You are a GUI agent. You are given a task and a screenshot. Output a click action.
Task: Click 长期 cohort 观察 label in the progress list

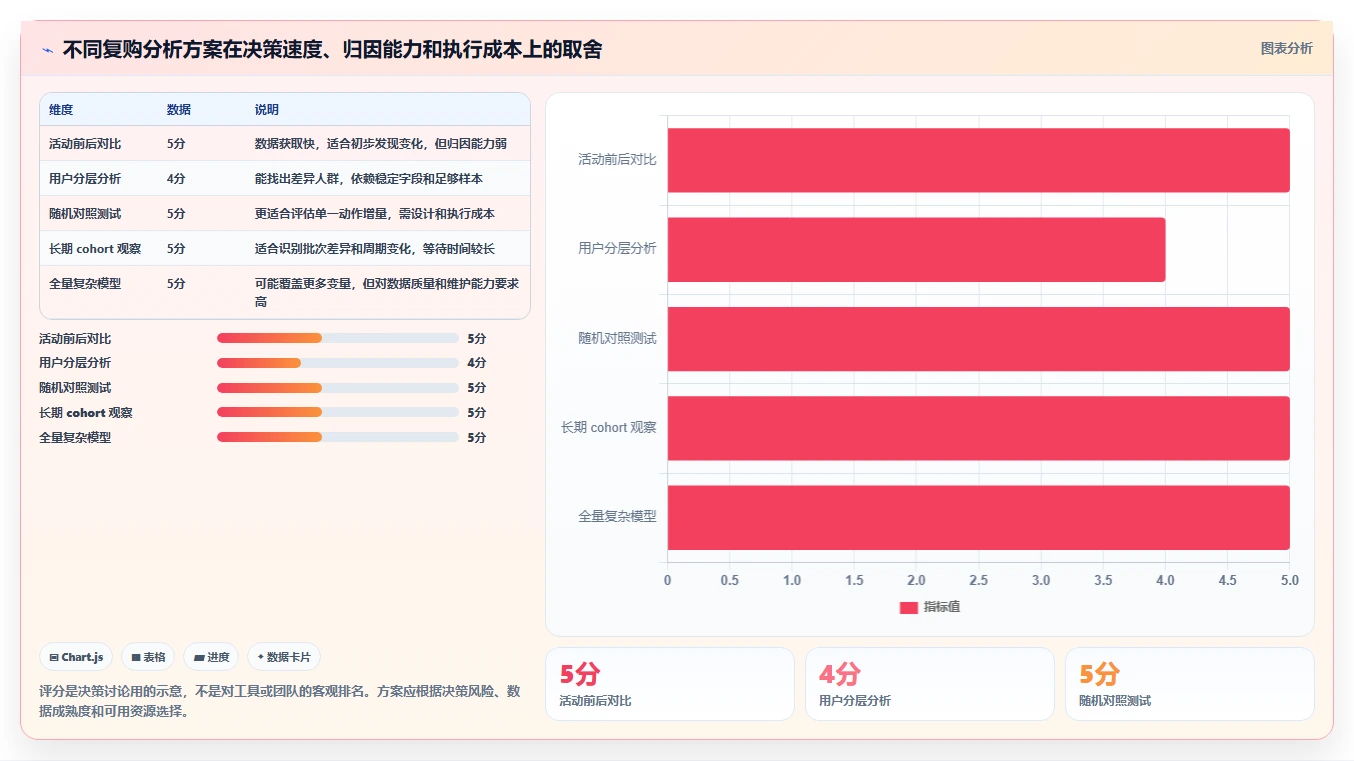[86, 413]
